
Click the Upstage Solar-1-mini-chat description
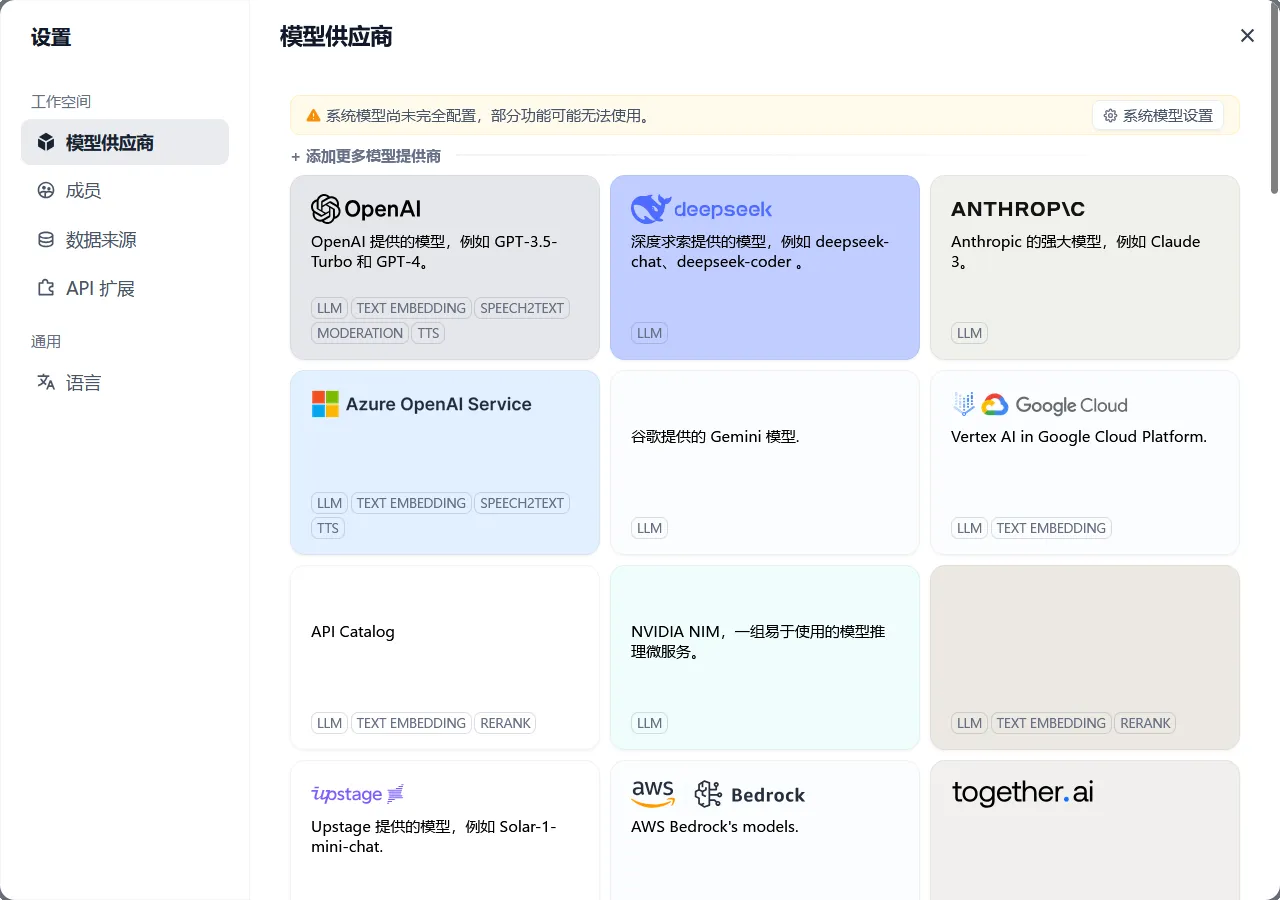[x=434, y=836]
